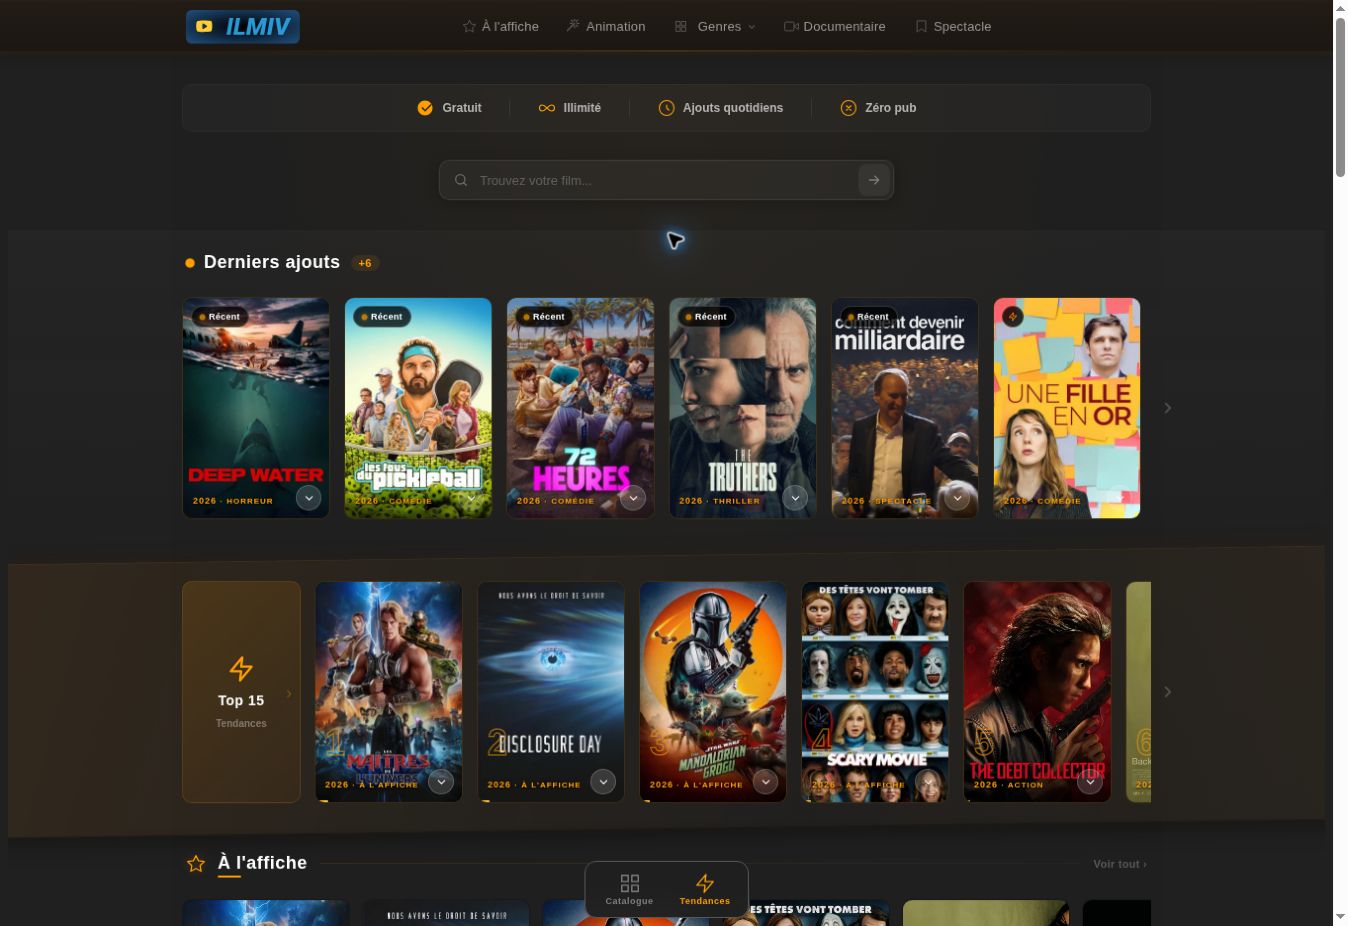Expand details on Deep Water card
This screenshot has height=926, width=1348.
coord(309,498)
